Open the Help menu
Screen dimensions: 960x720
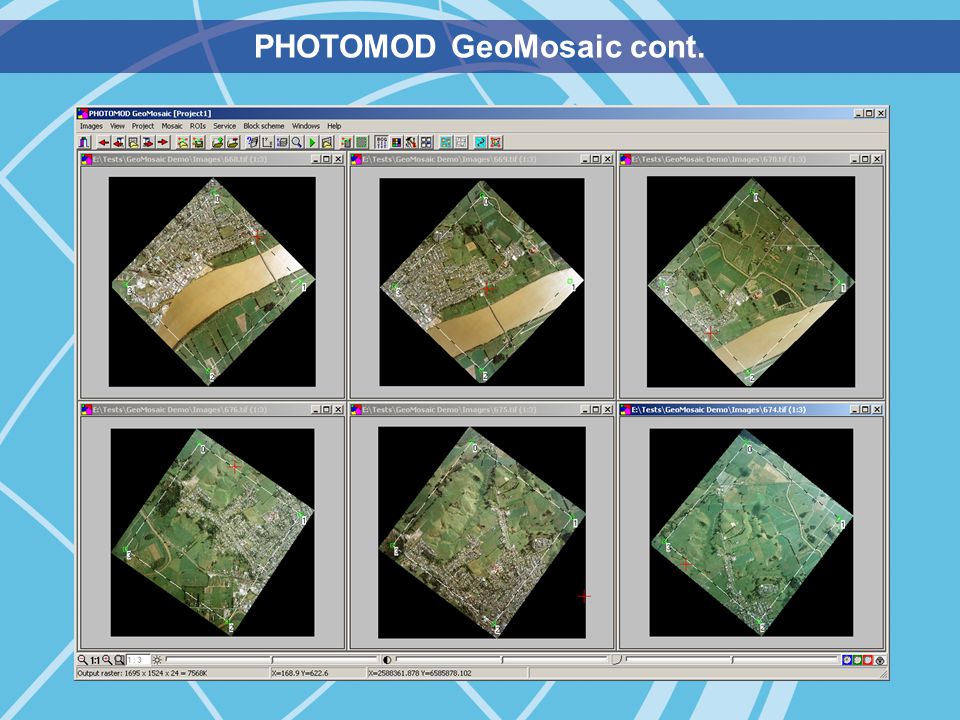coord(334,126)
